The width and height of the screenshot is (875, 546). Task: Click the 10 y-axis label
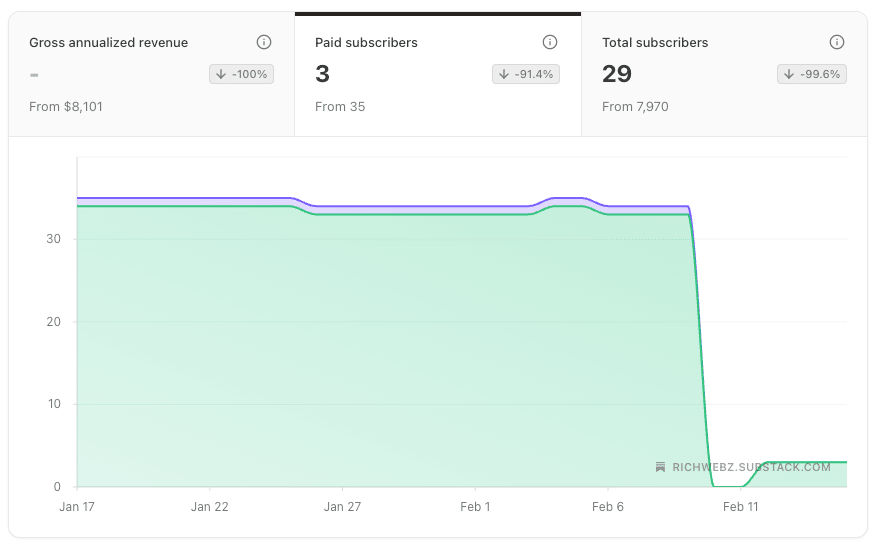54,404
